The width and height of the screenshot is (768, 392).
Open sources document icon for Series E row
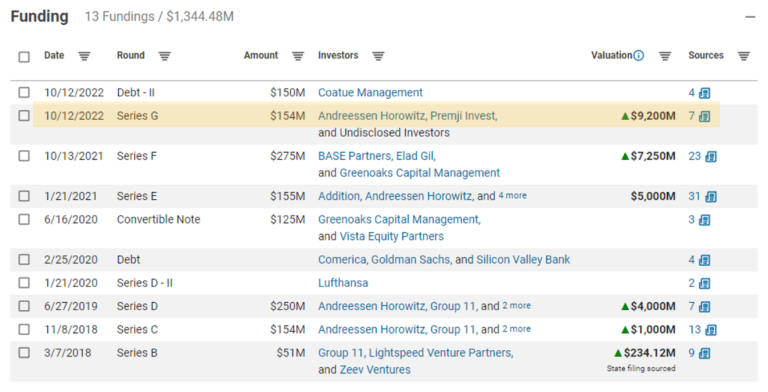pyautogui.click(x=711, y=197)
